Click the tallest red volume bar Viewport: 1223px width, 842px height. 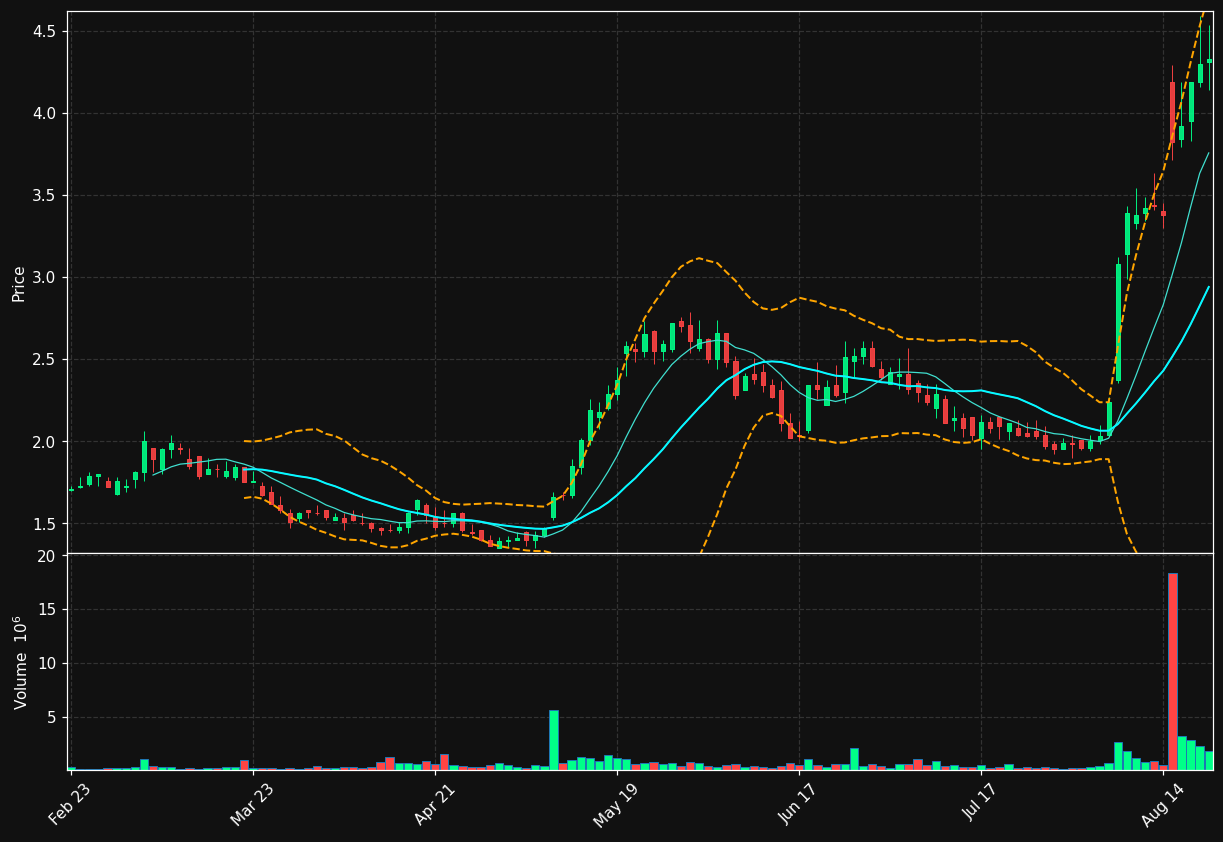click(x=1173, y=671)
